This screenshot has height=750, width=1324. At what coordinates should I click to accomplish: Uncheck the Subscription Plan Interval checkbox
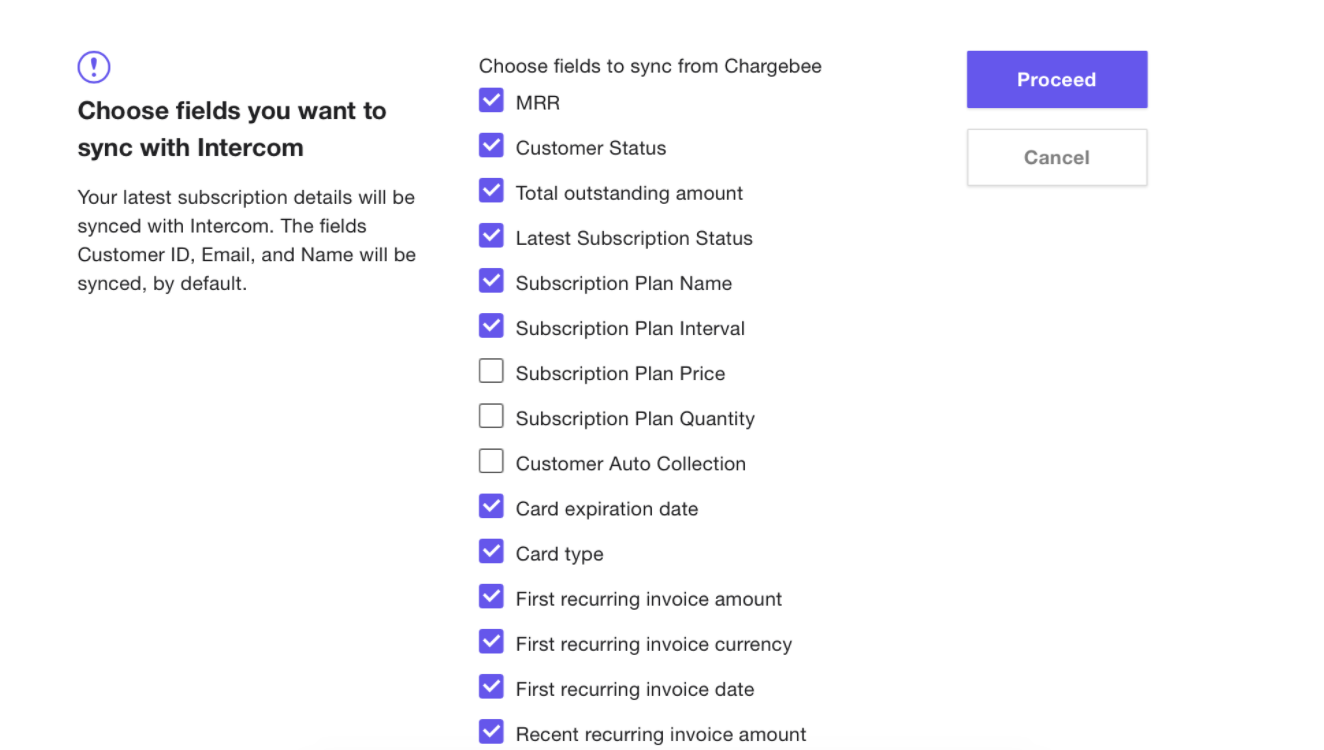point(491,326)
